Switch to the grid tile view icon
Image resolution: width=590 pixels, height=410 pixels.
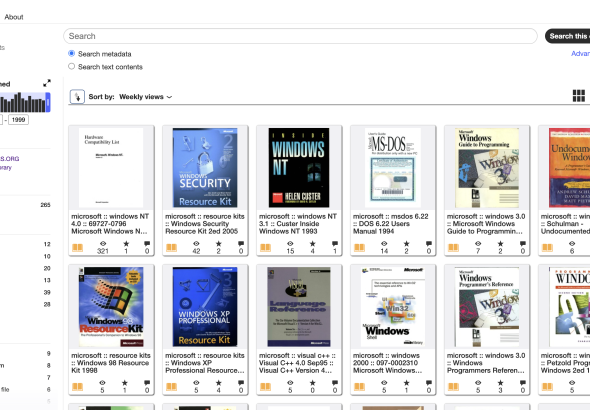tap(579, 96)
